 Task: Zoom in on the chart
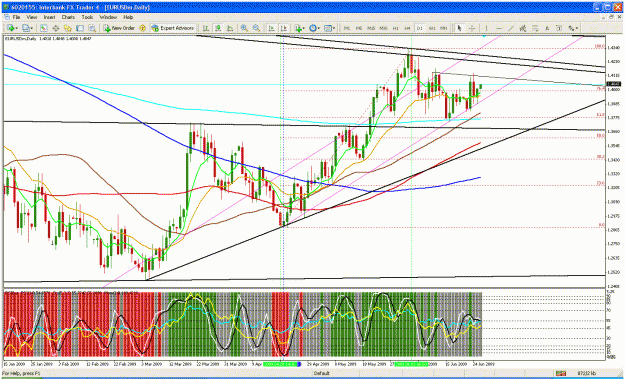point(244,28)
